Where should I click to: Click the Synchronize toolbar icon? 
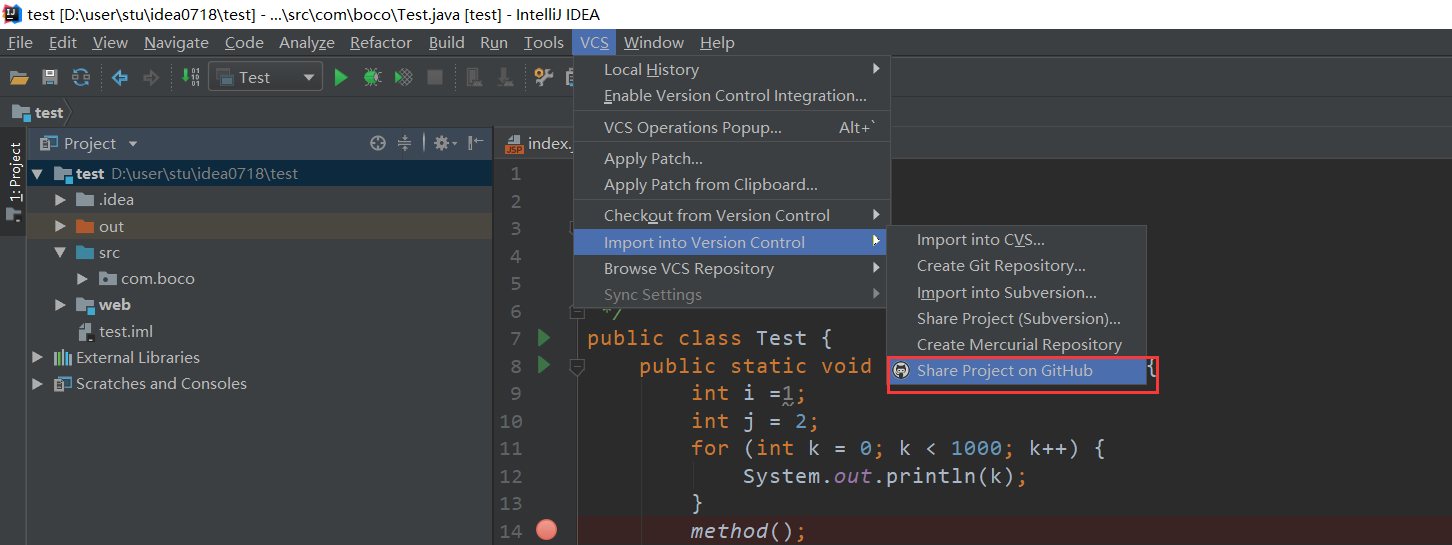point(81,77)
